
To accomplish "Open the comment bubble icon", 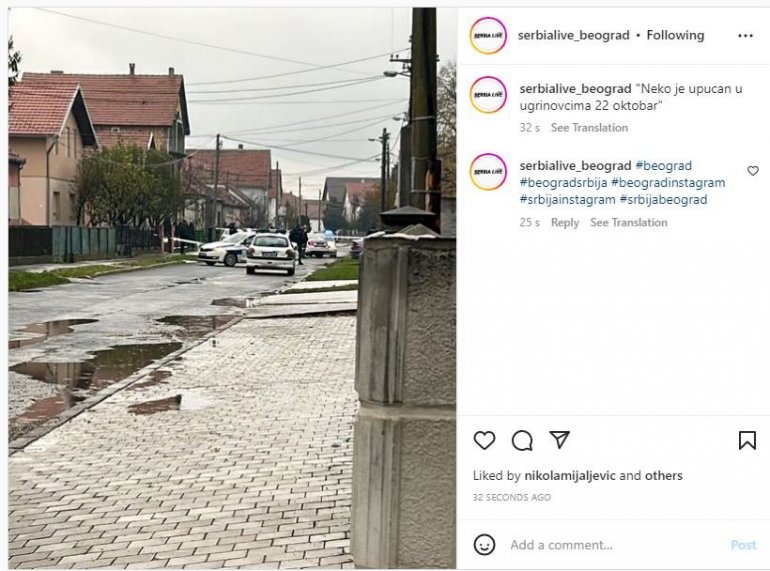I will pos(522,440).
